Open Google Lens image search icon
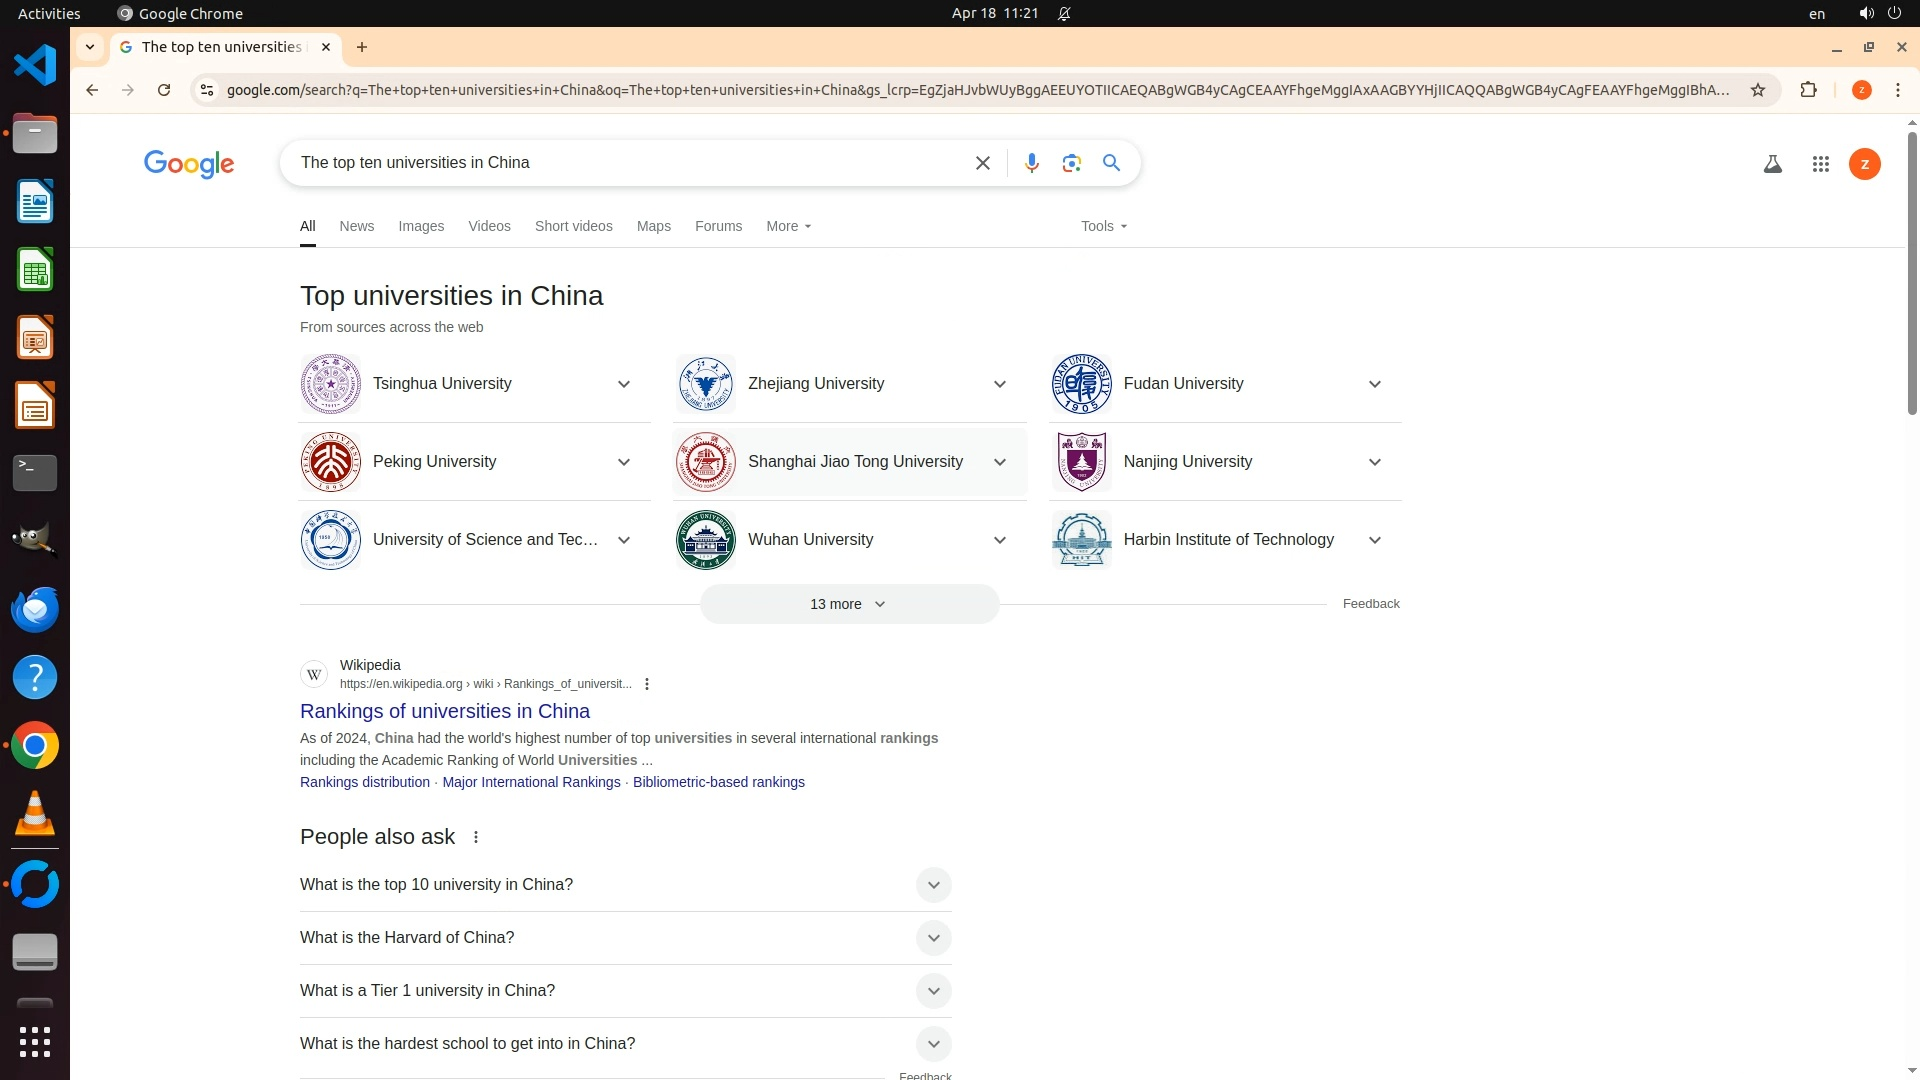Screen dimensions: 1920x1080 tap(1071, 163)
